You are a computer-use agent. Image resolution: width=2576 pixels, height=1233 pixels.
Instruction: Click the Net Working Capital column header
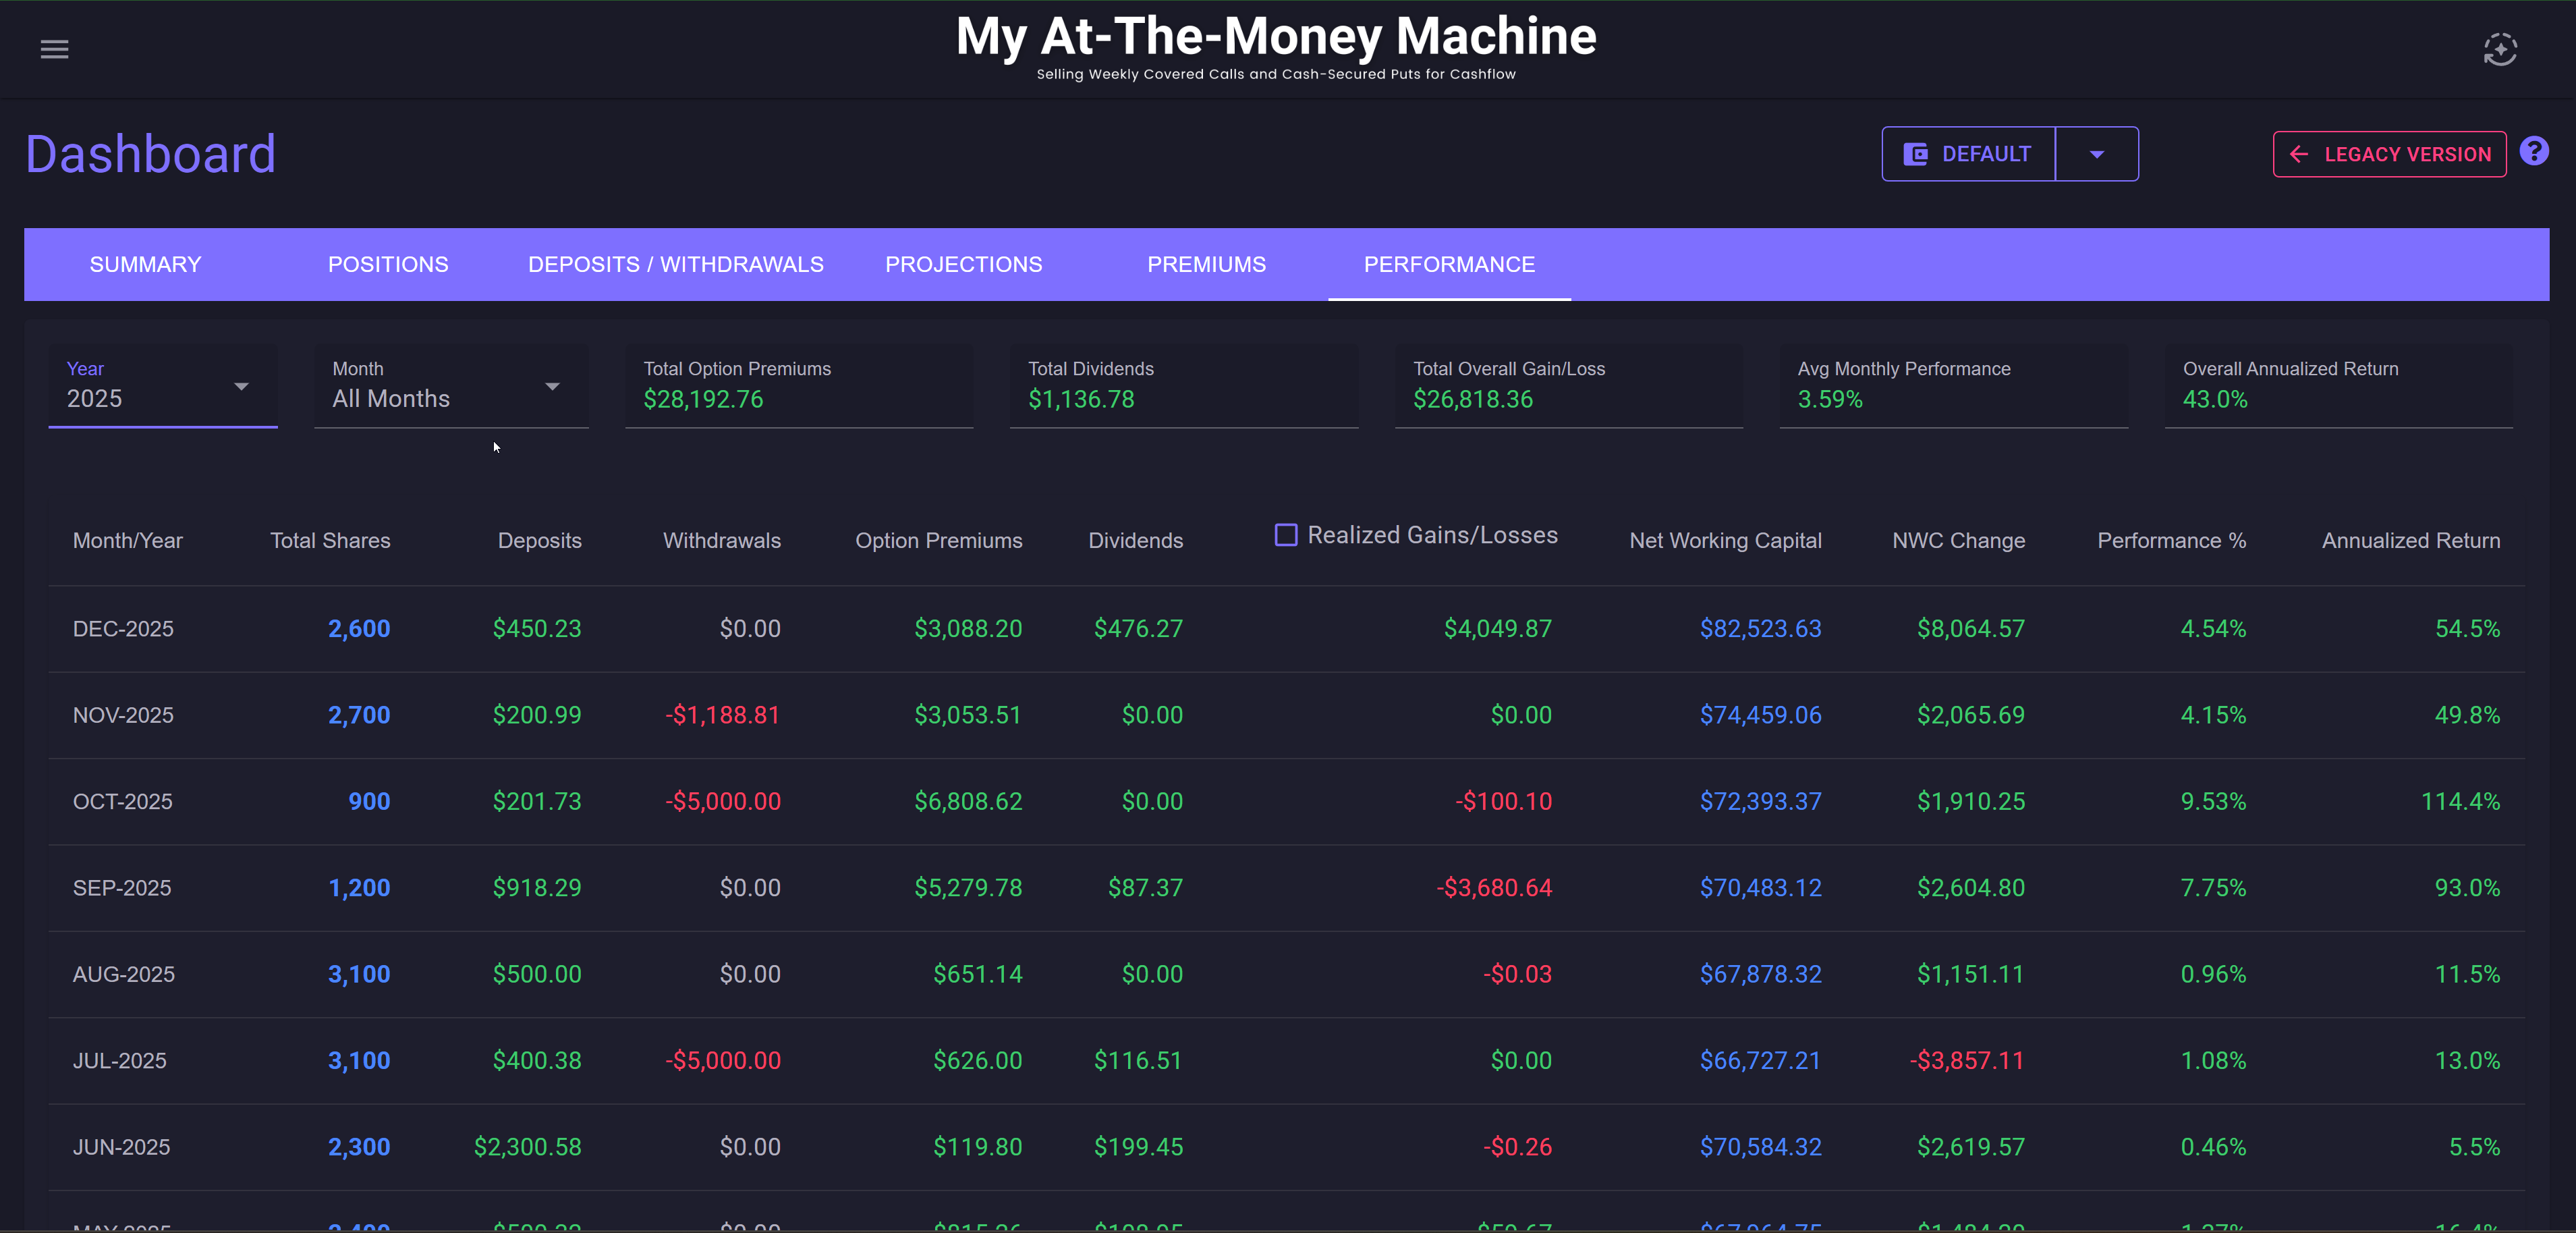click(1725, 540)
